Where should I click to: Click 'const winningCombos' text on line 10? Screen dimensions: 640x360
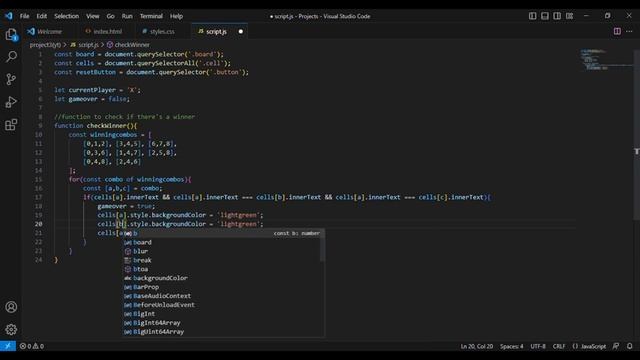click(x=103, y=135)
